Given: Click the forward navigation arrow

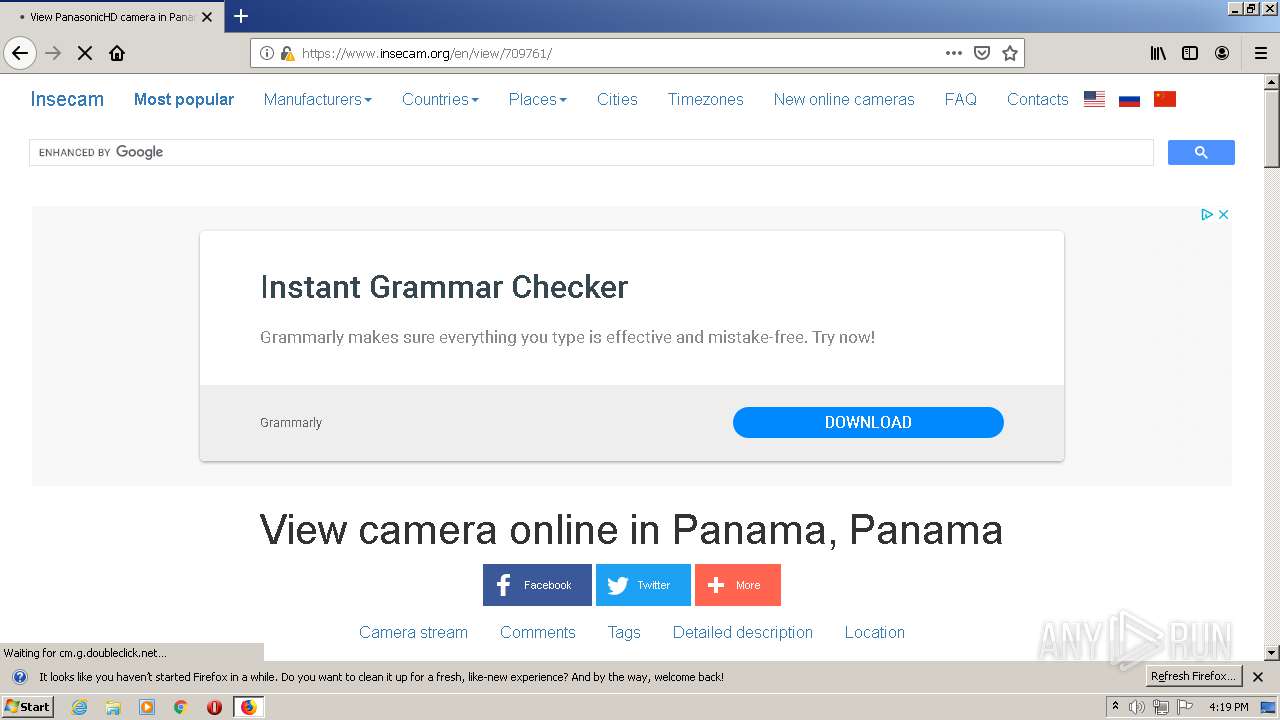Looking at the screenshot, I should click(x=54, y=53).
